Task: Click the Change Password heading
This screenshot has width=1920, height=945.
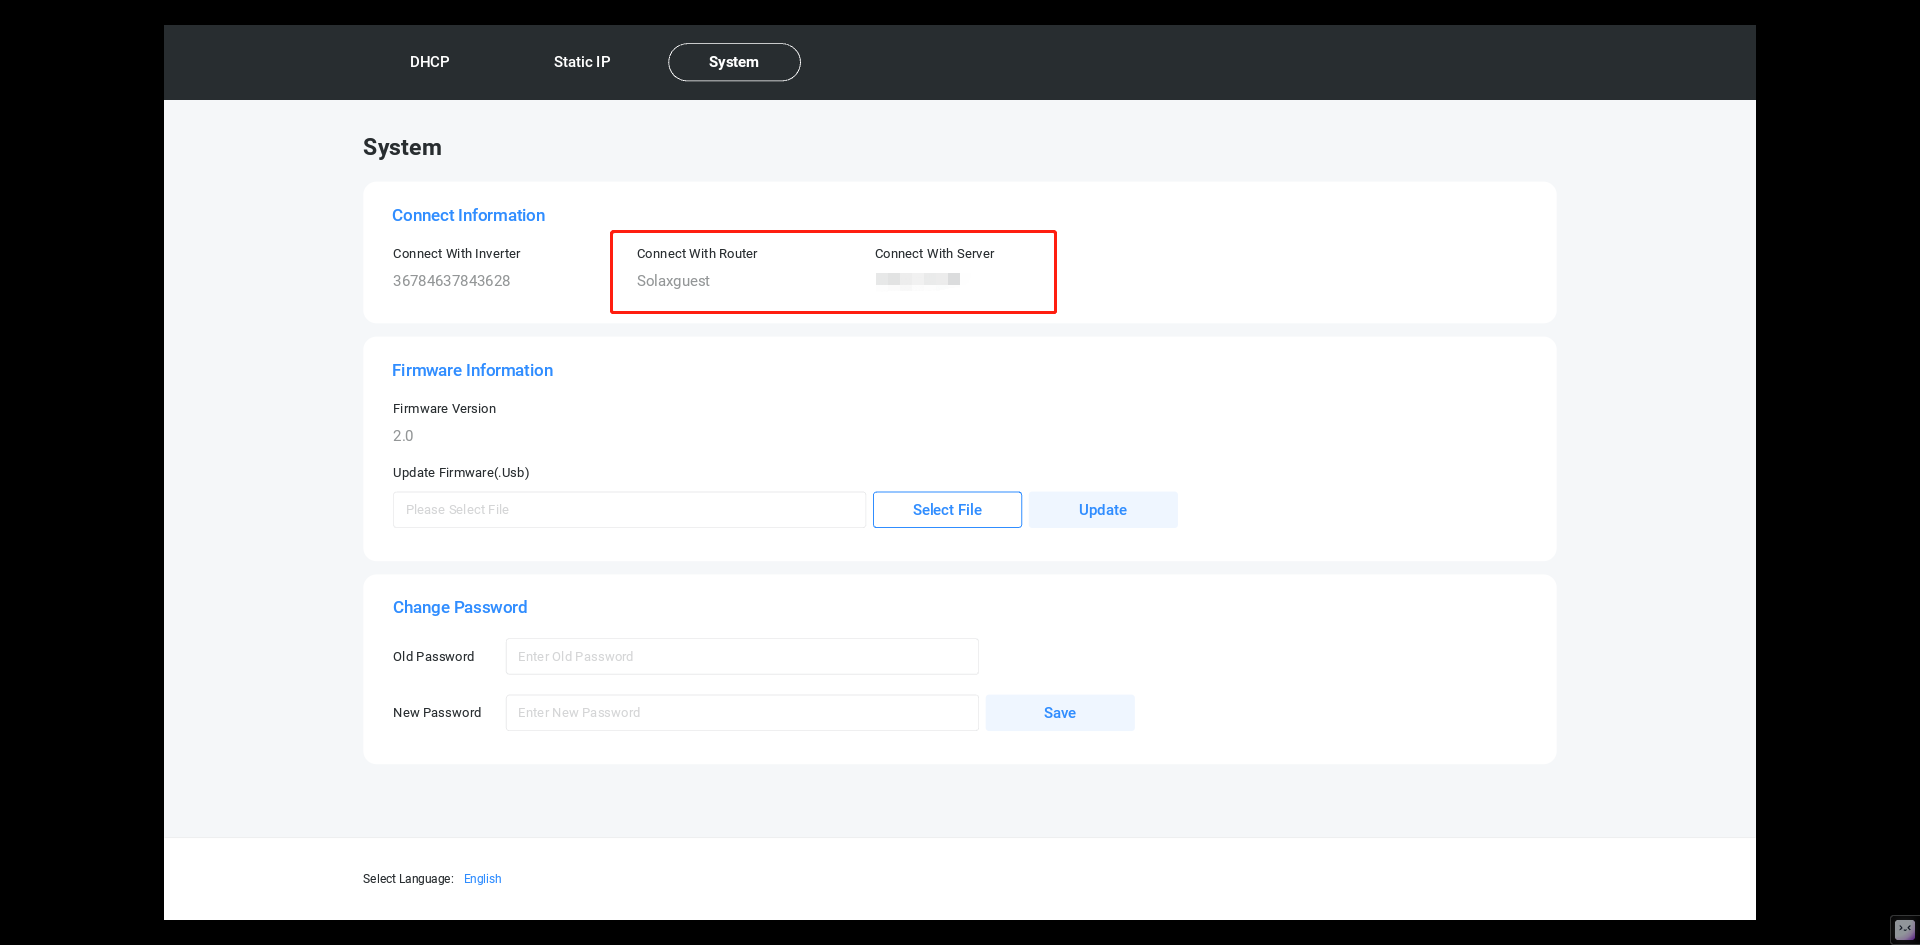Action: coord(459,607)
